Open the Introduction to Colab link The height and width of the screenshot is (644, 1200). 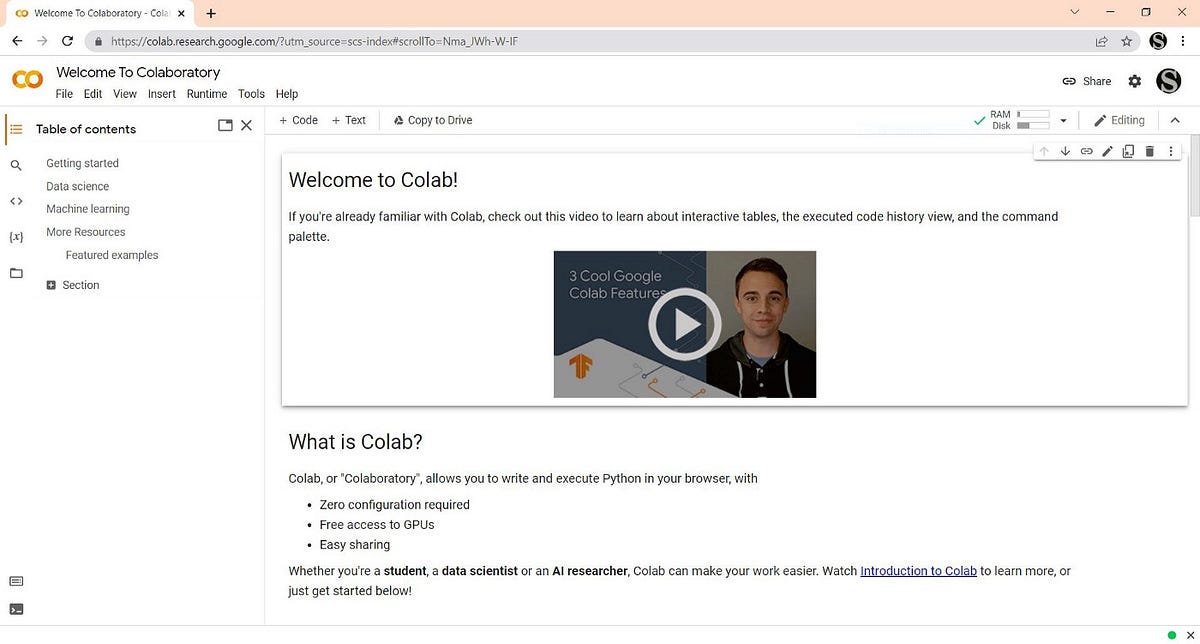click(x=917, y=570)
